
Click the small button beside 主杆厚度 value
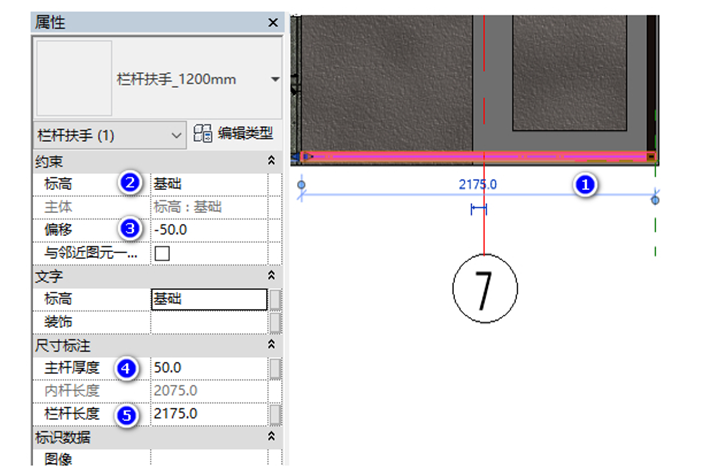coord(275,369)
